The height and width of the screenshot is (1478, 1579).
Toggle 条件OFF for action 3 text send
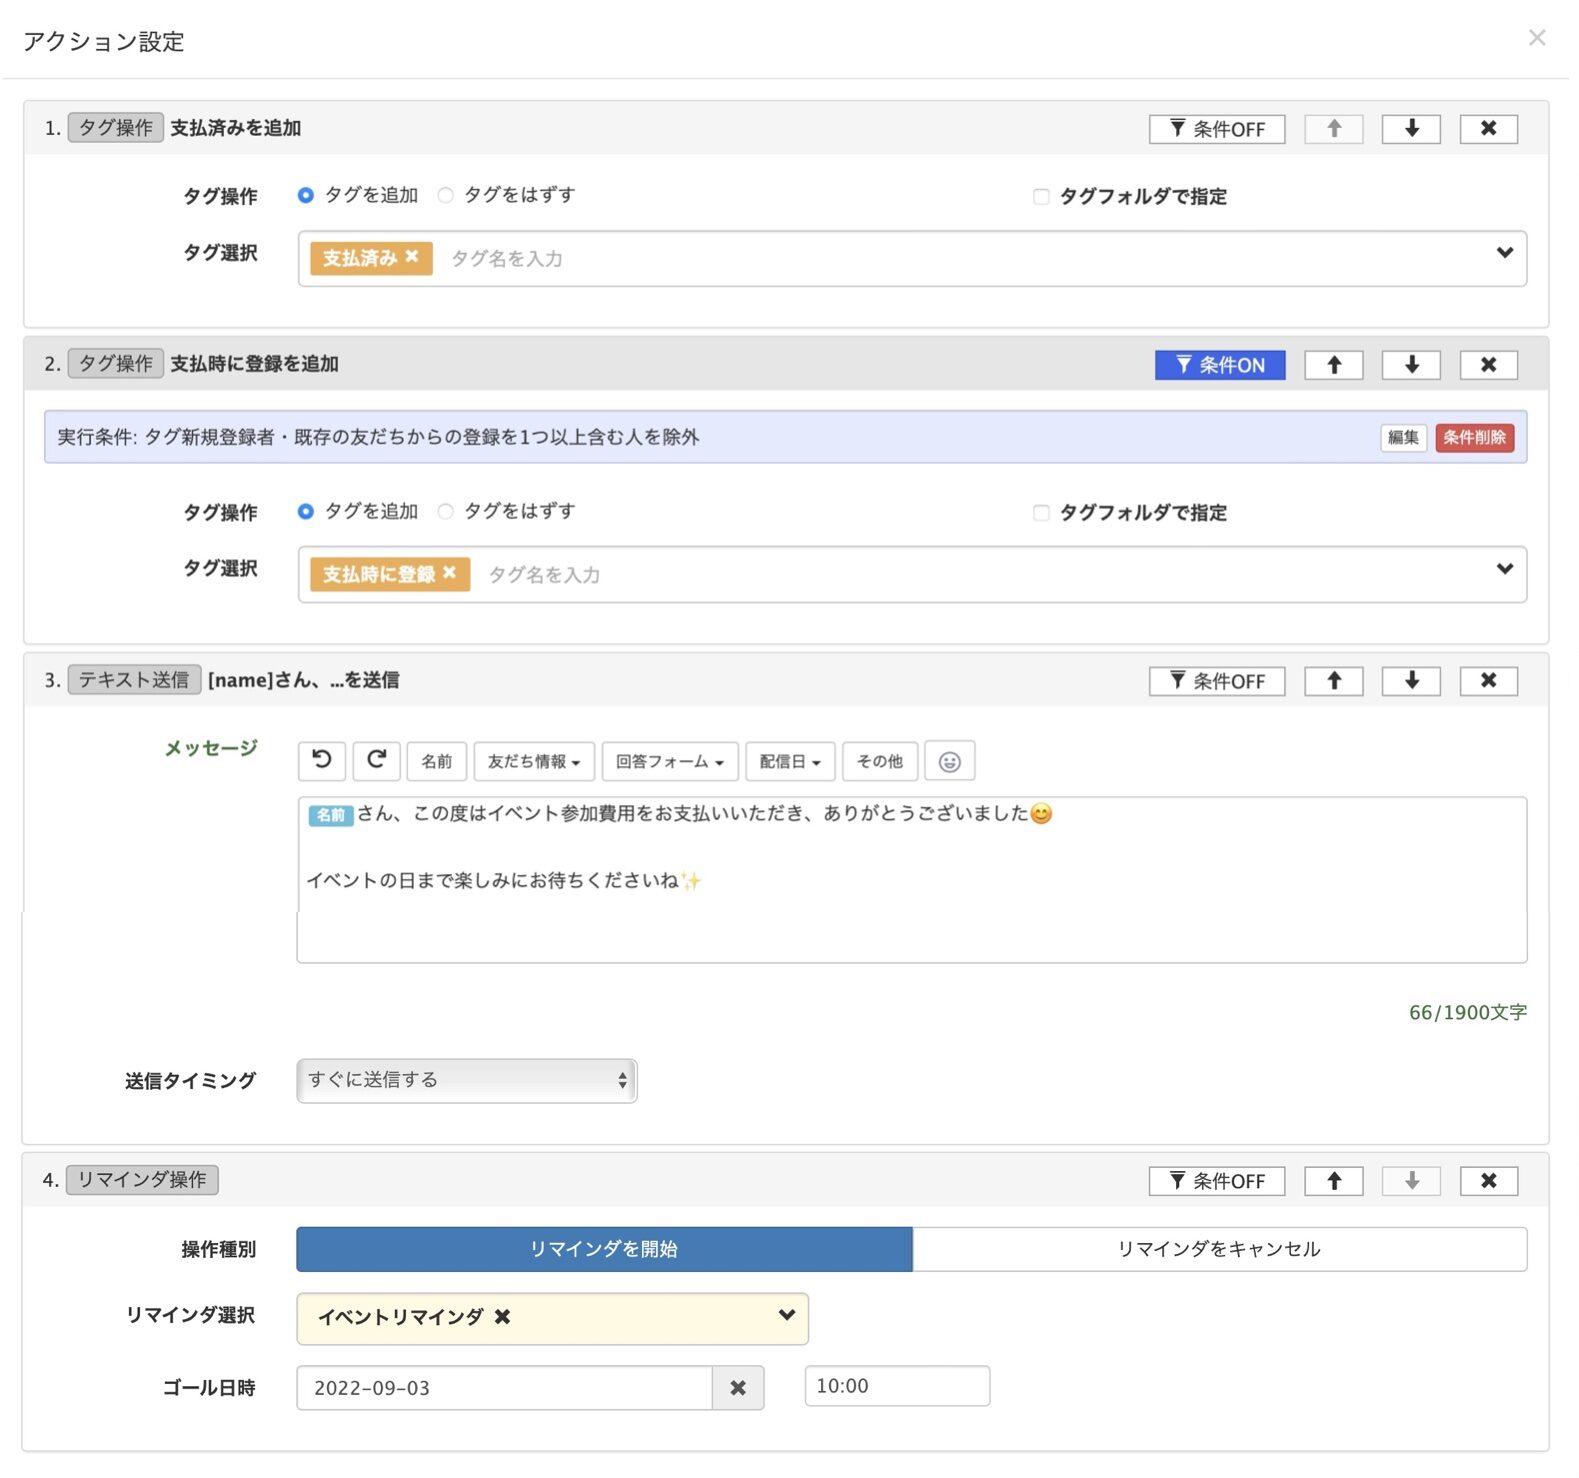pyautogui.click(x=1217, y=681)
